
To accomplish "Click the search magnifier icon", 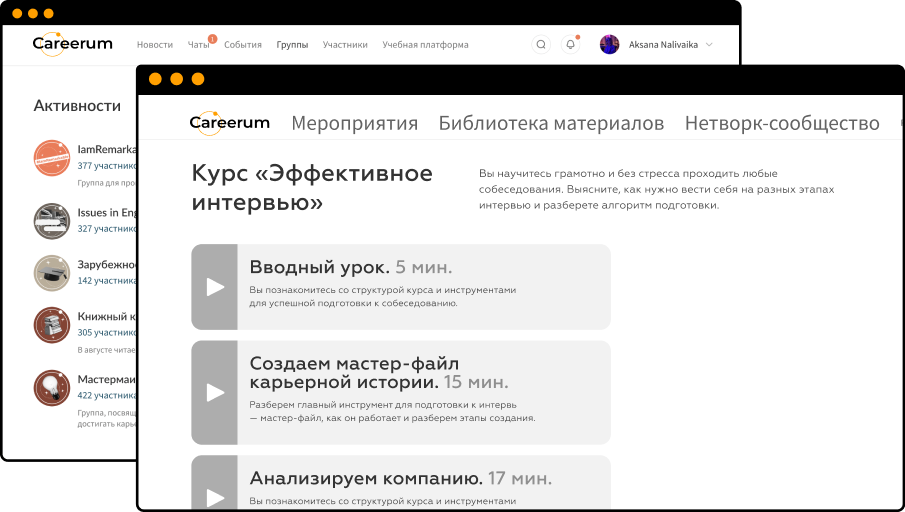I will (541, 44).
